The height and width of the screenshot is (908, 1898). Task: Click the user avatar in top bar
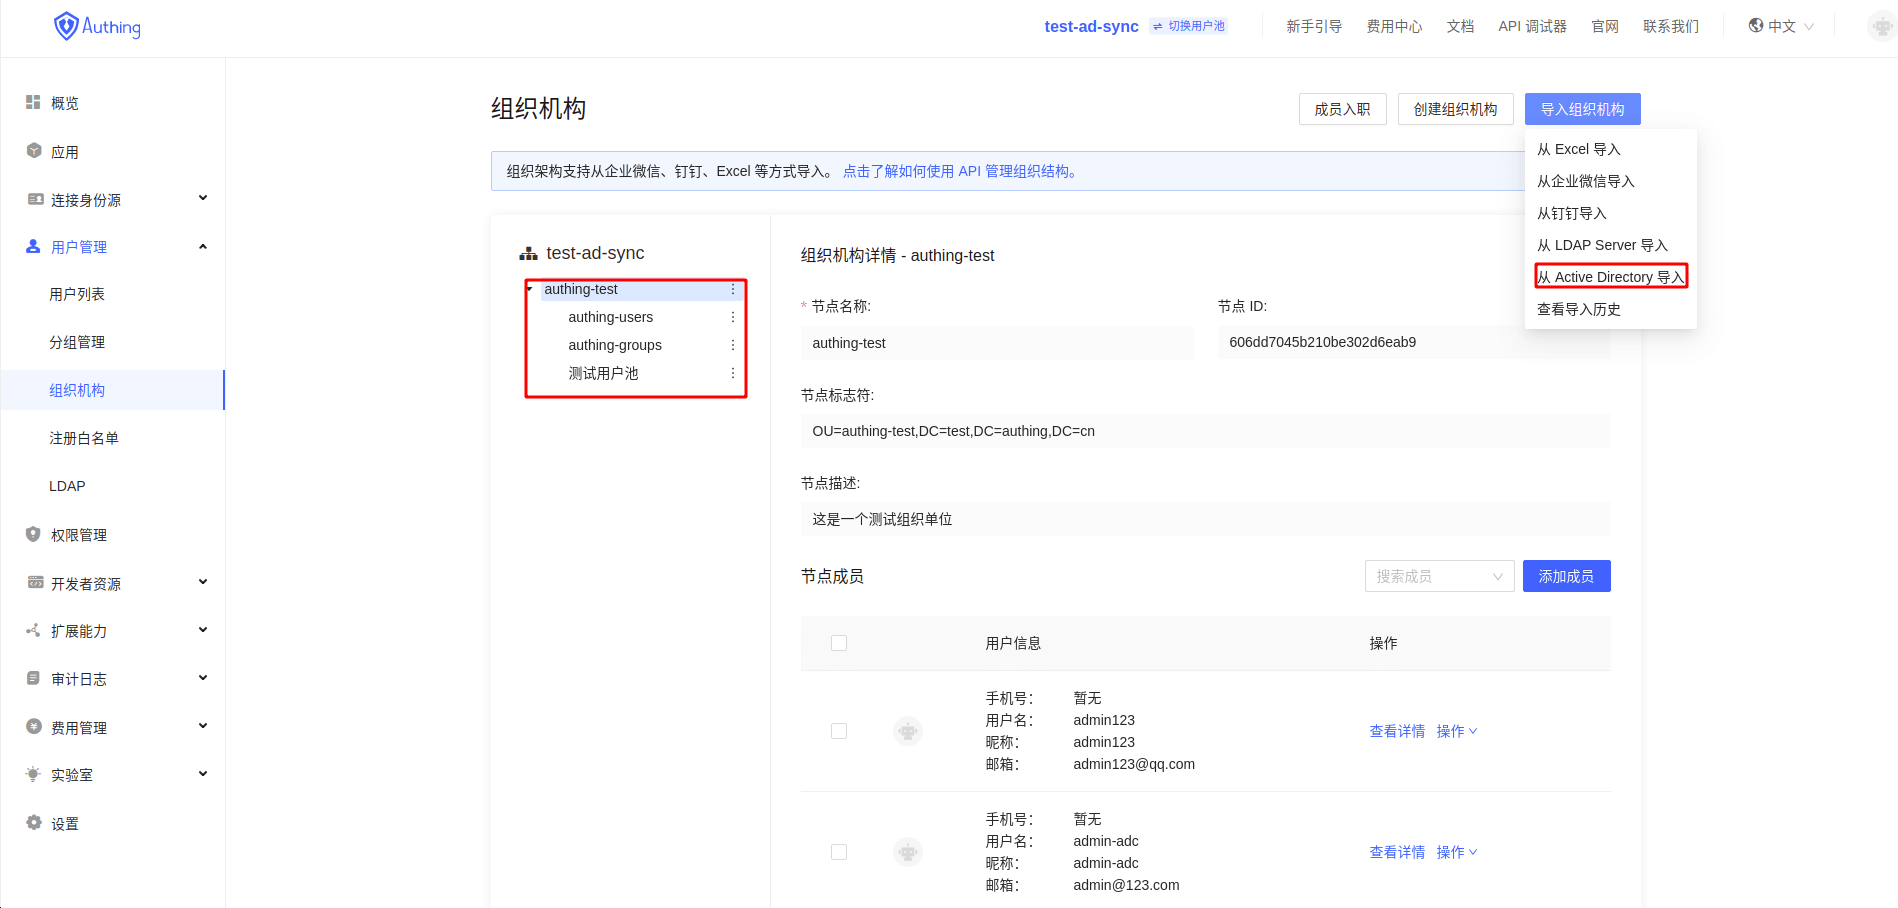(x=1881, y=26)
